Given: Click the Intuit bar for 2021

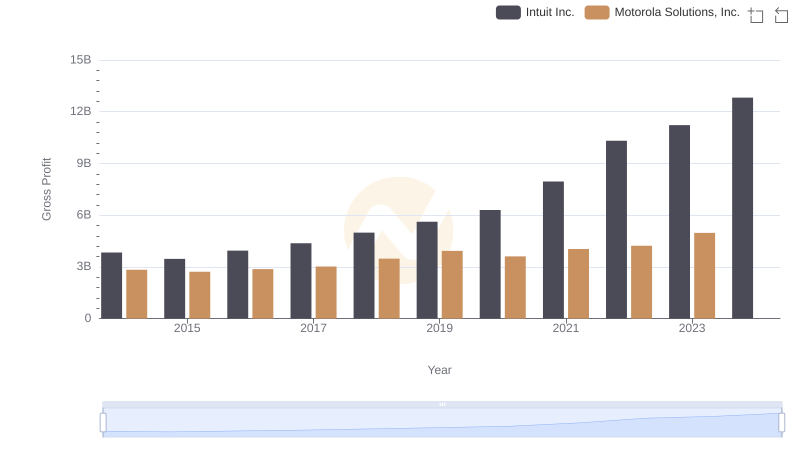Looking at the screenshot, I should tap(553, 250).
